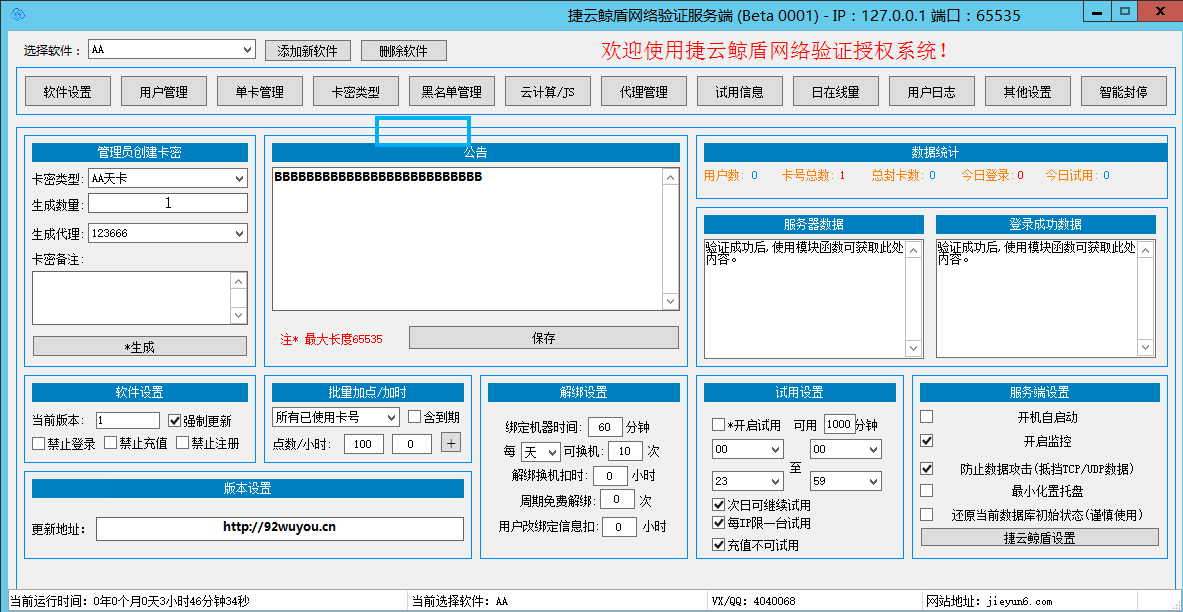Click the plus stepper in 批量加点/加时

[450, 441]
